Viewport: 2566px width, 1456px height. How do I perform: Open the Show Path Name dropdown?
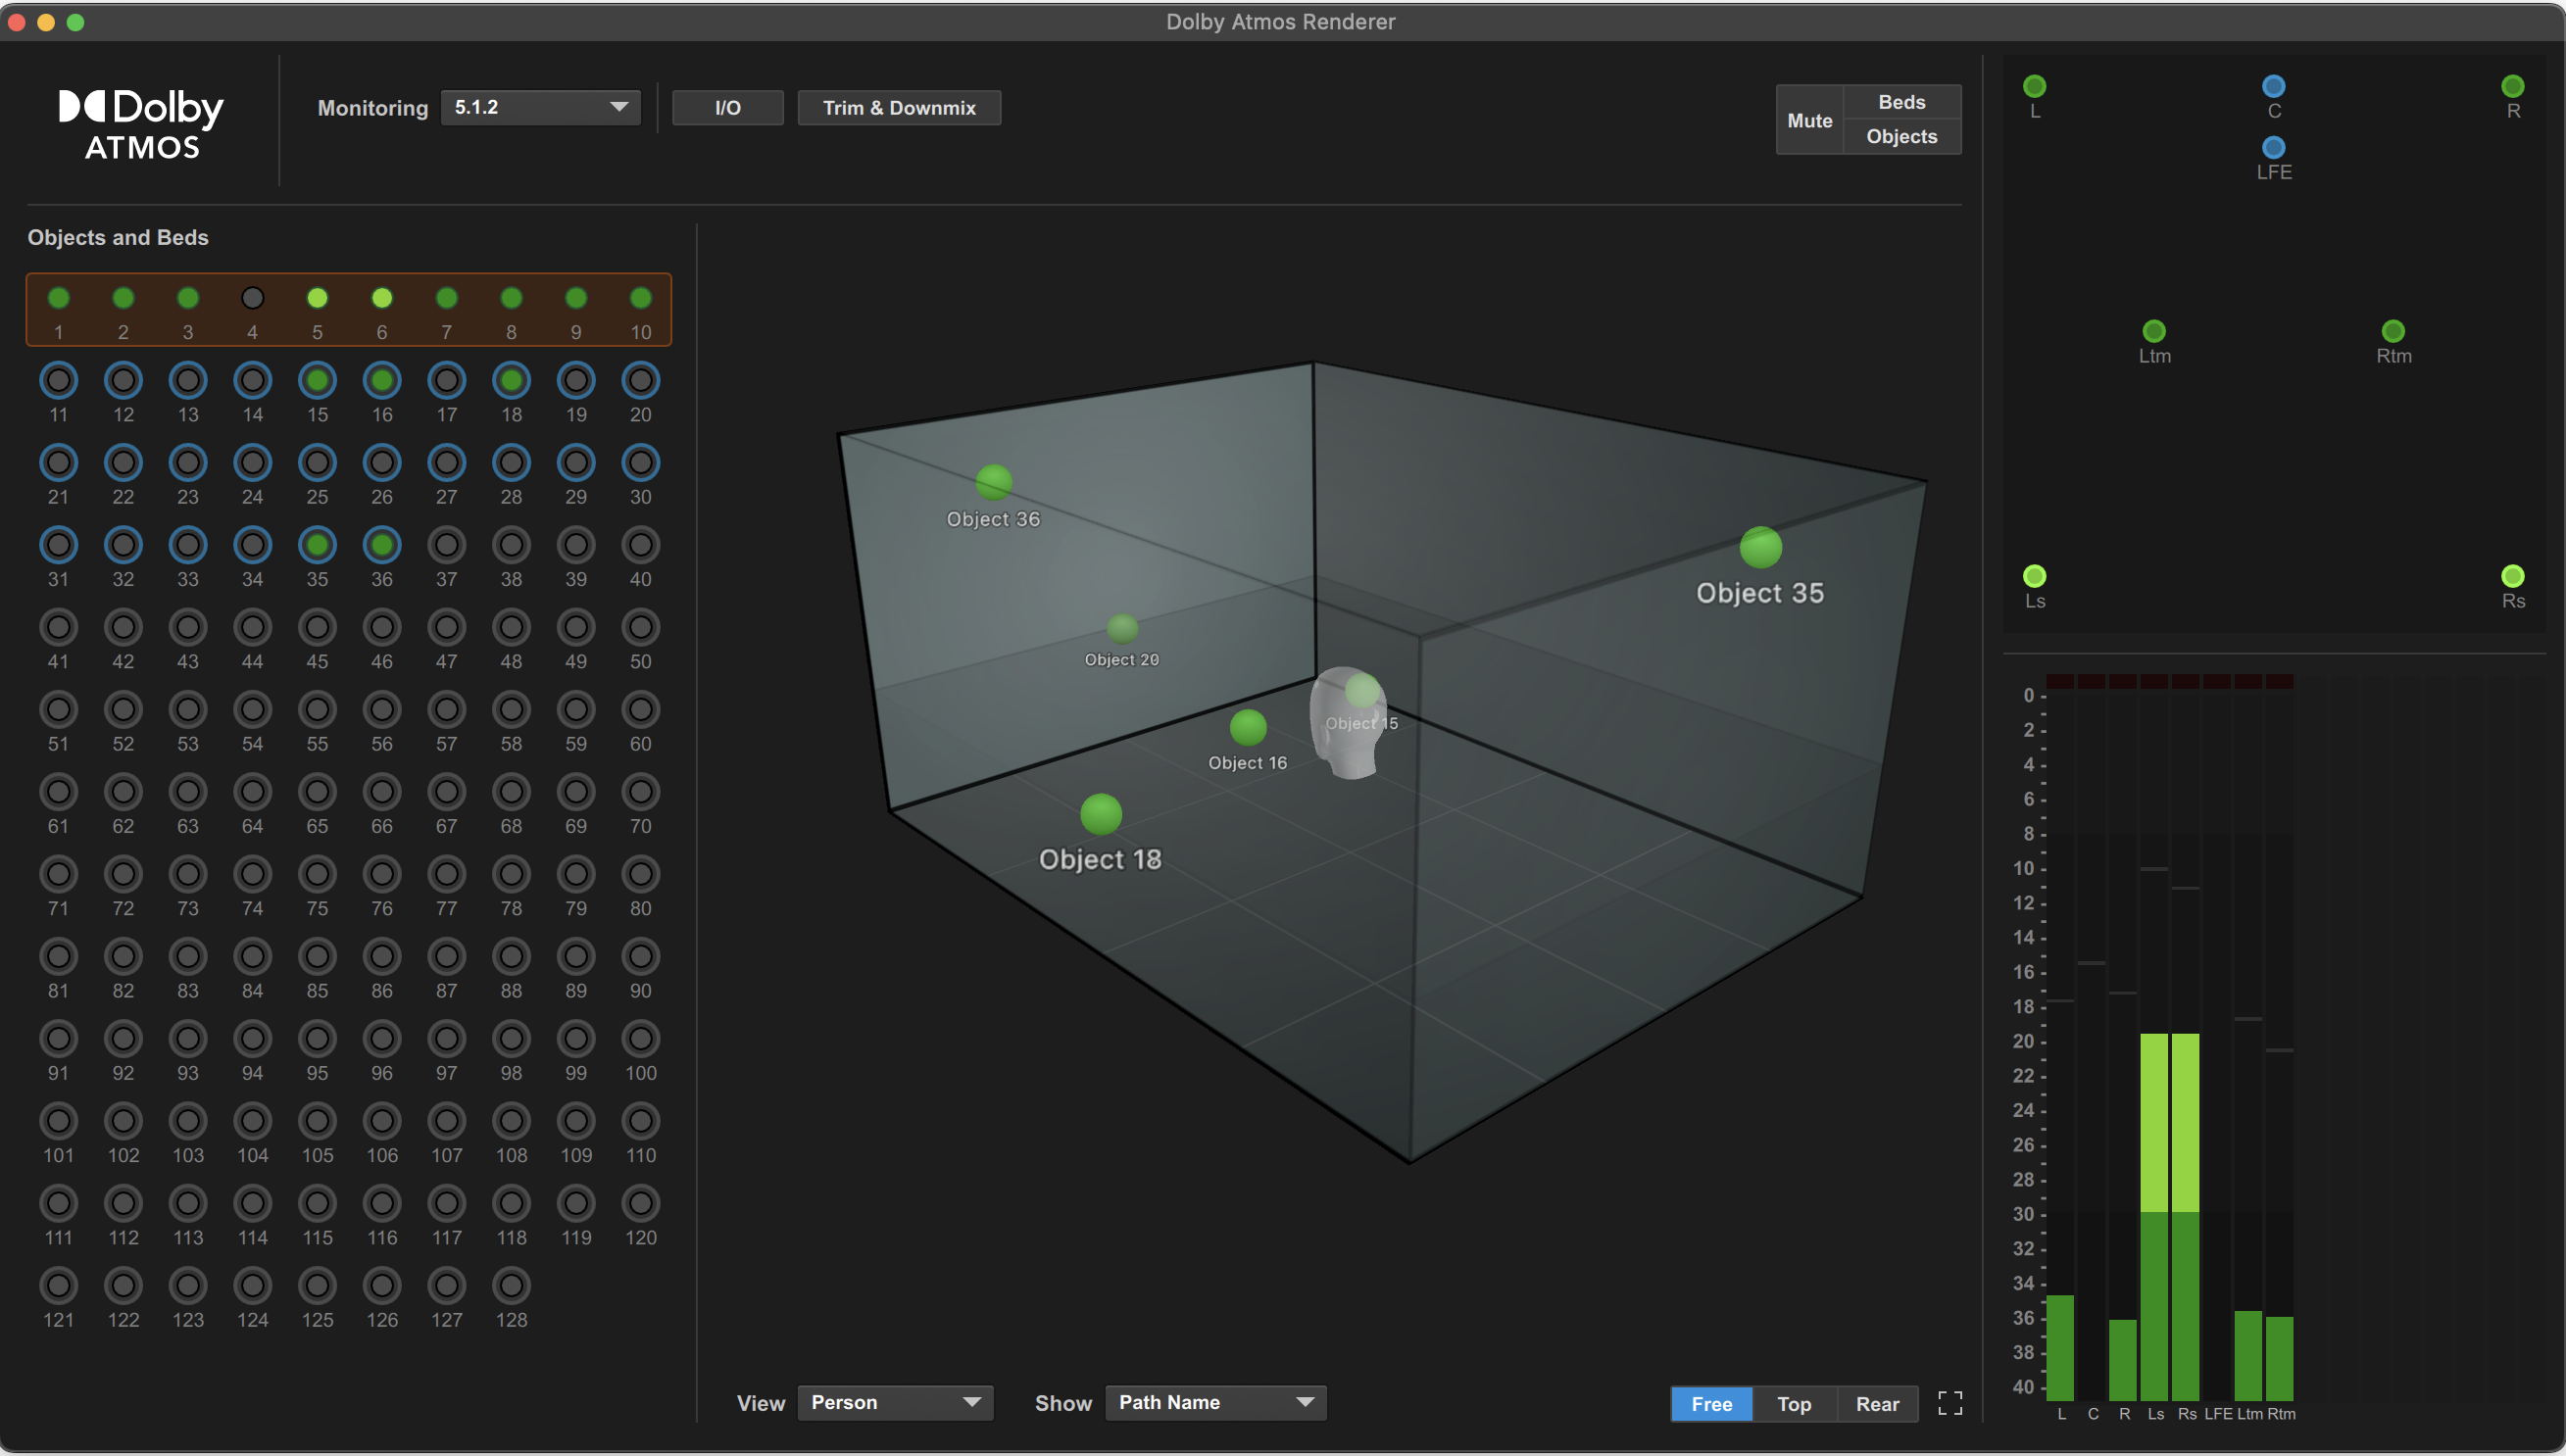1215,1403
